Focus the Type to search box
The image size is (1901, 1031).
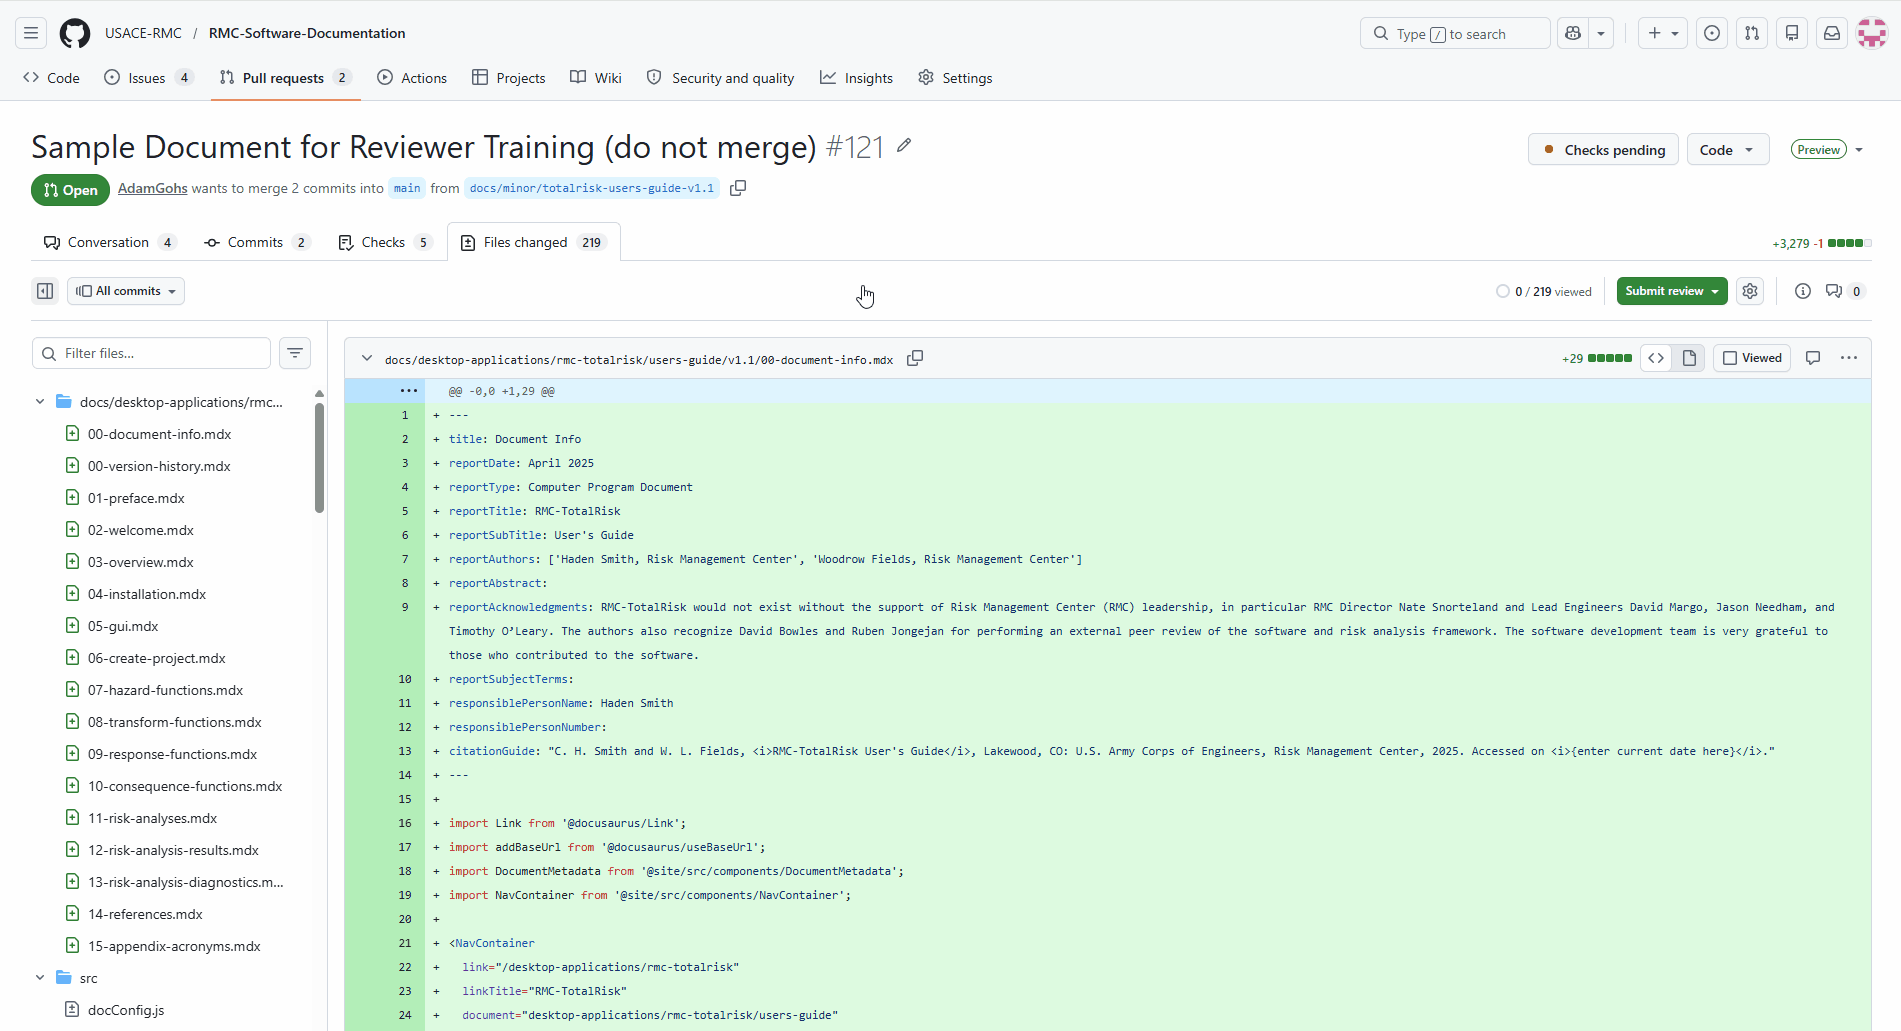1455,33
